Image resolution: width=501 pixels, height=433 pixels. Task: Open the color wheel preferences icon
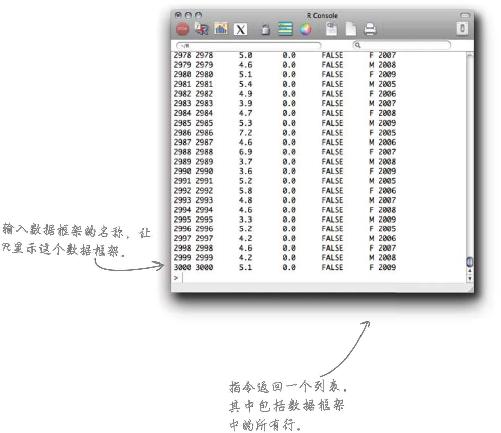click(x=305, y=29)
